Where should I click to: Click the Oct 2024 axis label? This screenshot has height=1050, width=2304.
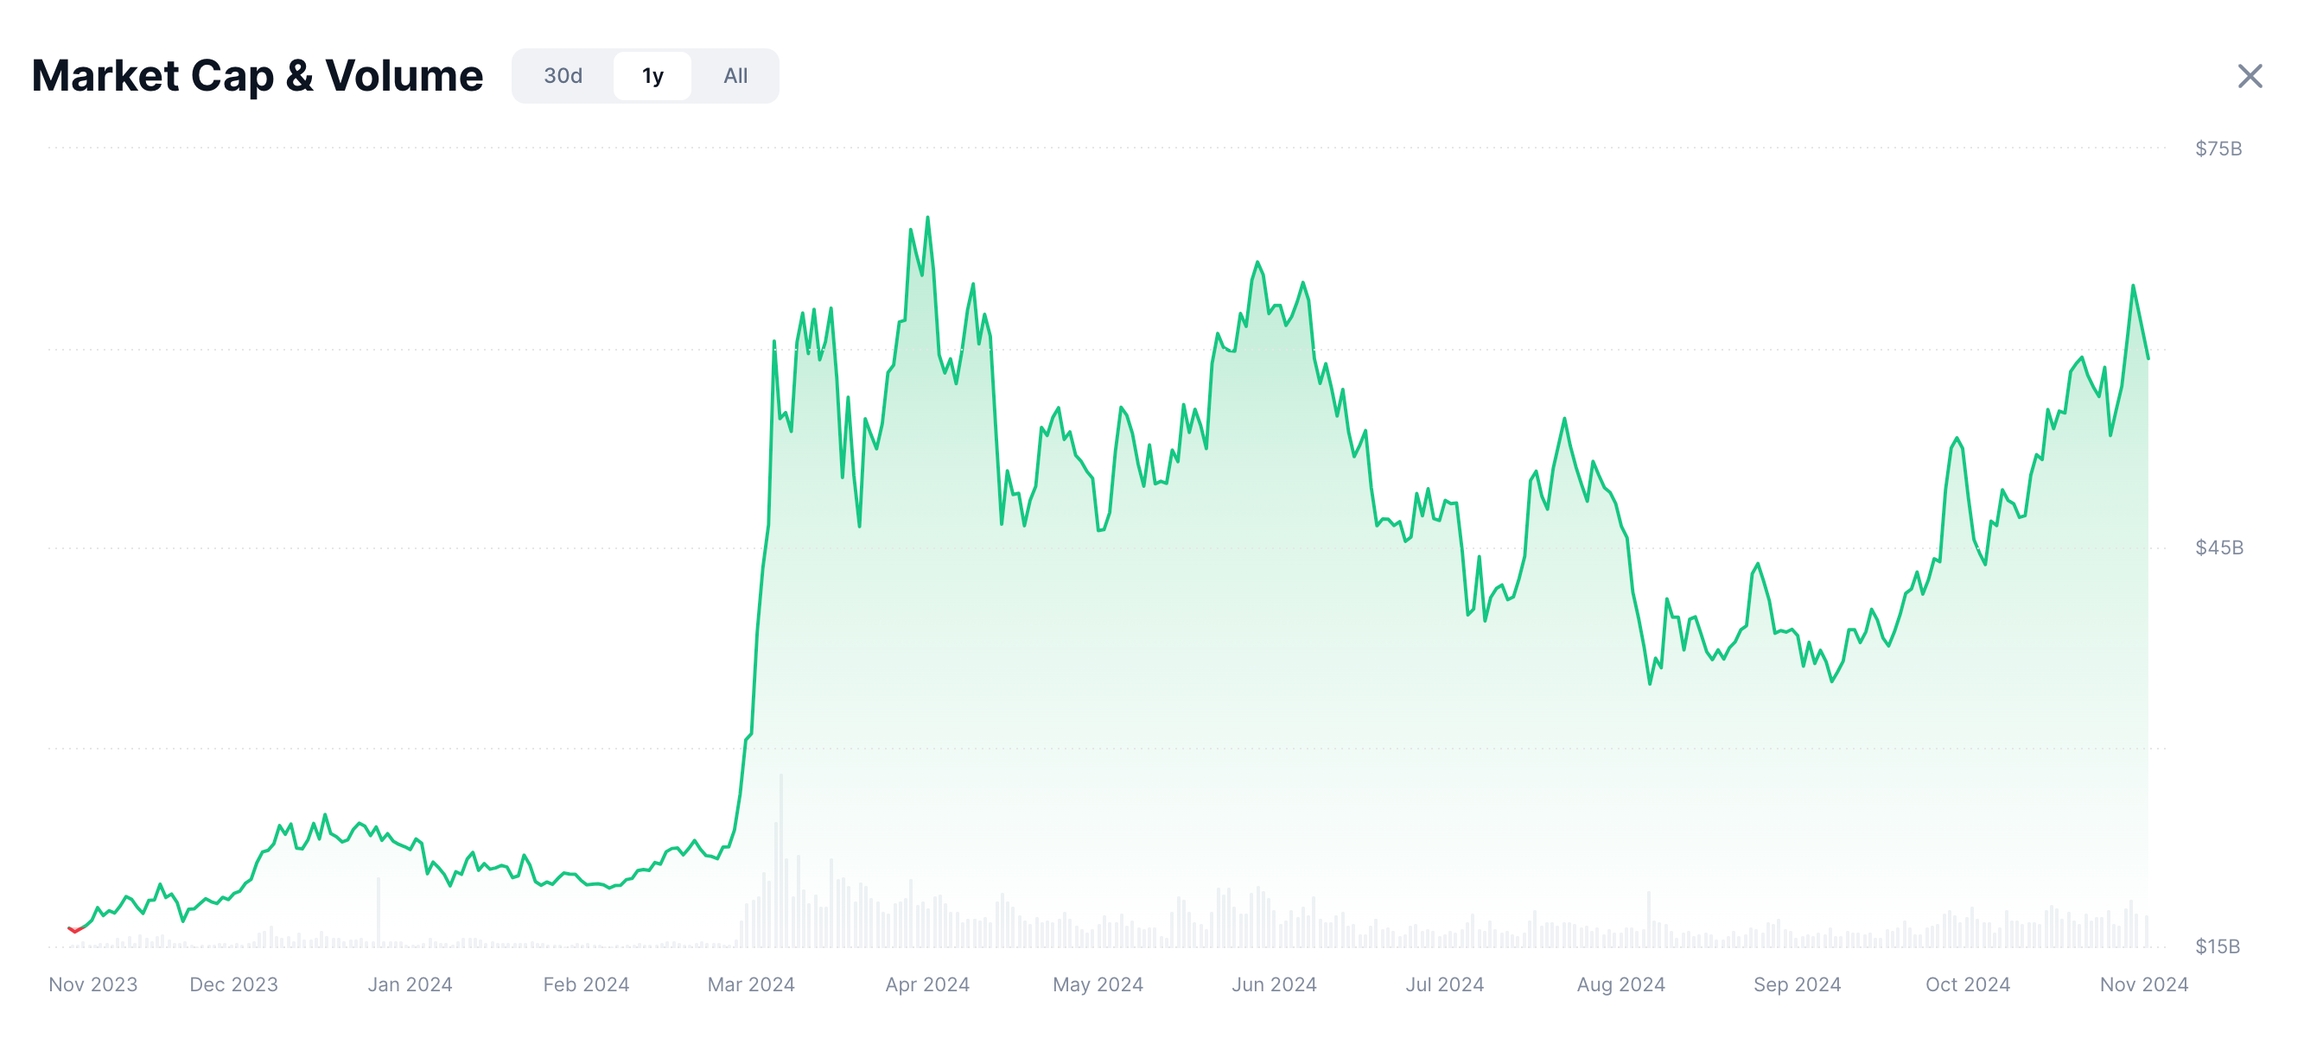pos(1967,984)
